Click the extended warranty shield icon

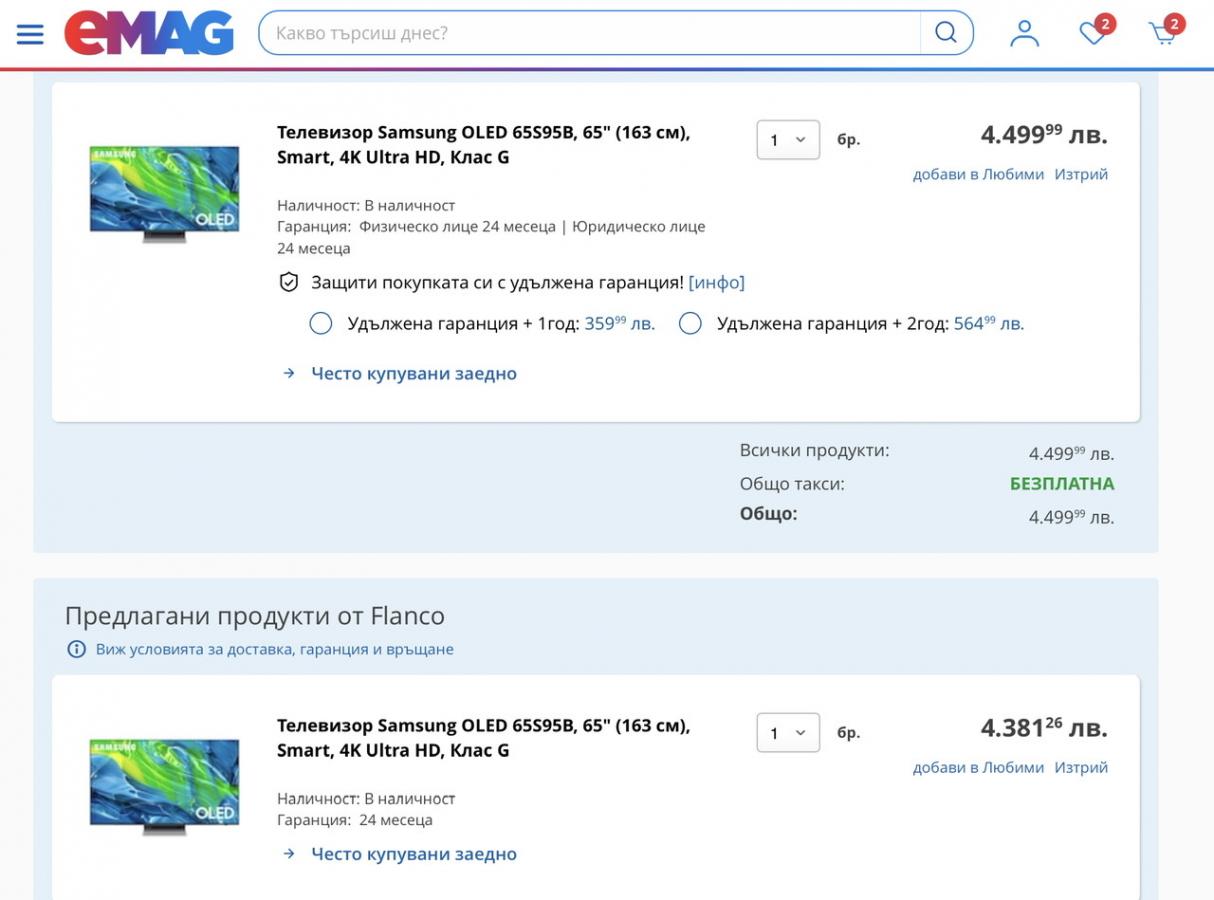(289, 283)
